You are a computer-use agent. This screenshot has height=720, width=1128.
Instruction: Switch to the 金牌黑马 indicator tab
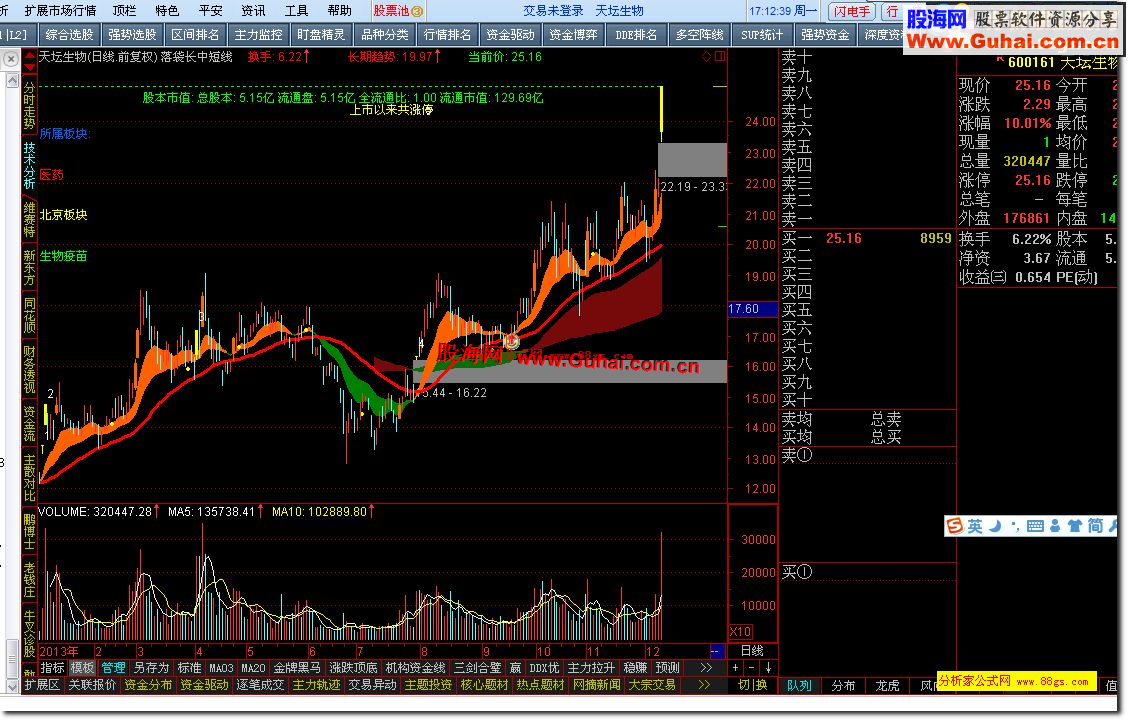click(297, 667)
